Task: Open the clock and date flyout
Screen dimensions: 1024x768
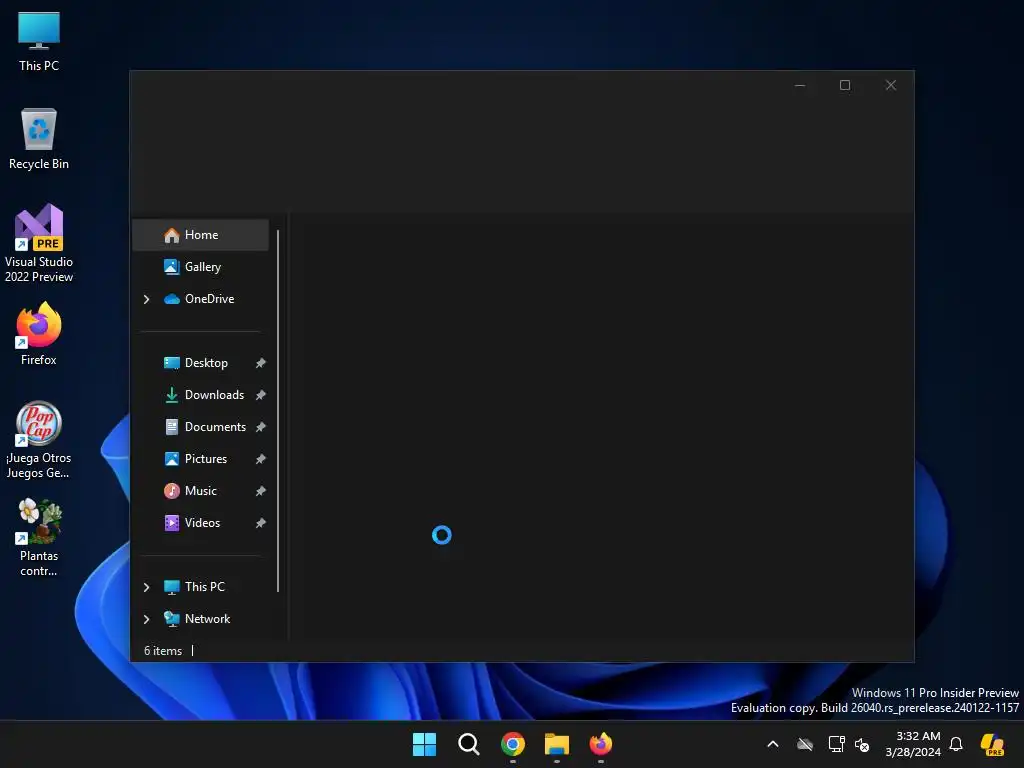Action: pos(913,744)
